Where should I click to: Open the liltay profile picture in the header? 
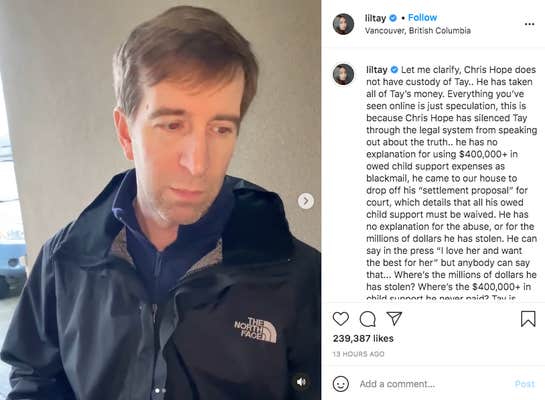click(343, 24)
